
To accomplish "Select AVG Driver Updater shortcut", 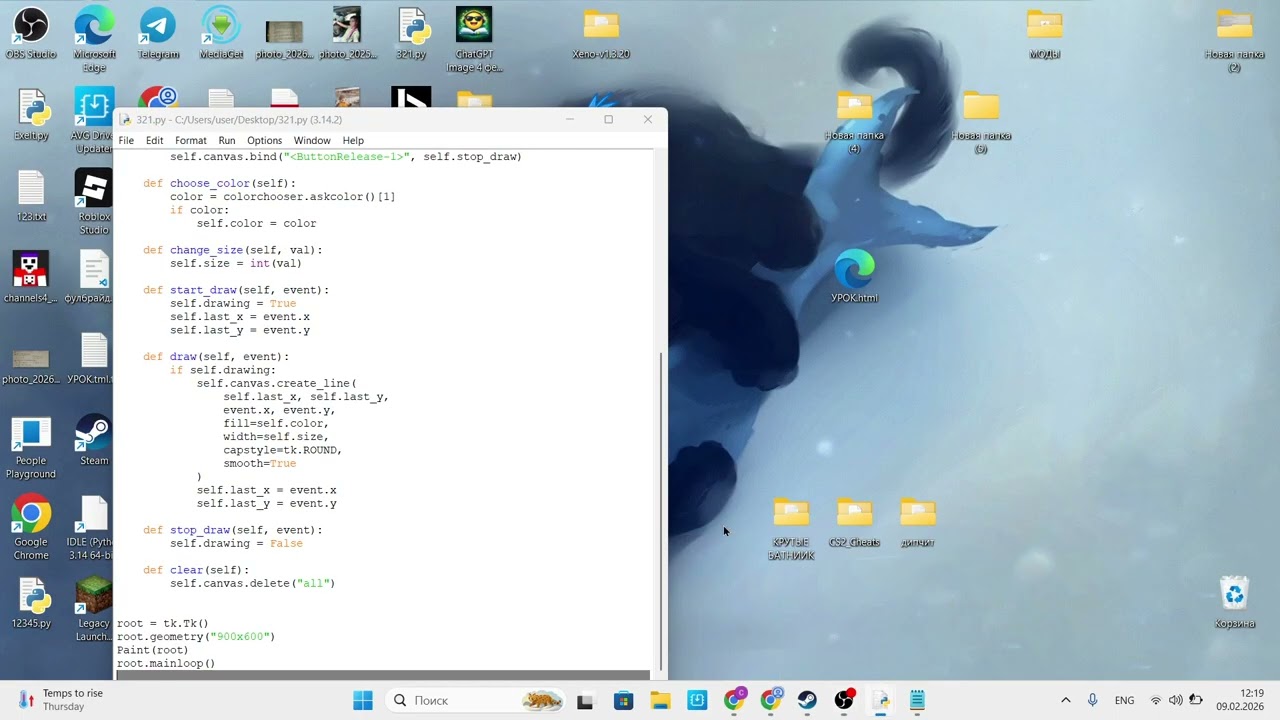I will pos(92,120).
